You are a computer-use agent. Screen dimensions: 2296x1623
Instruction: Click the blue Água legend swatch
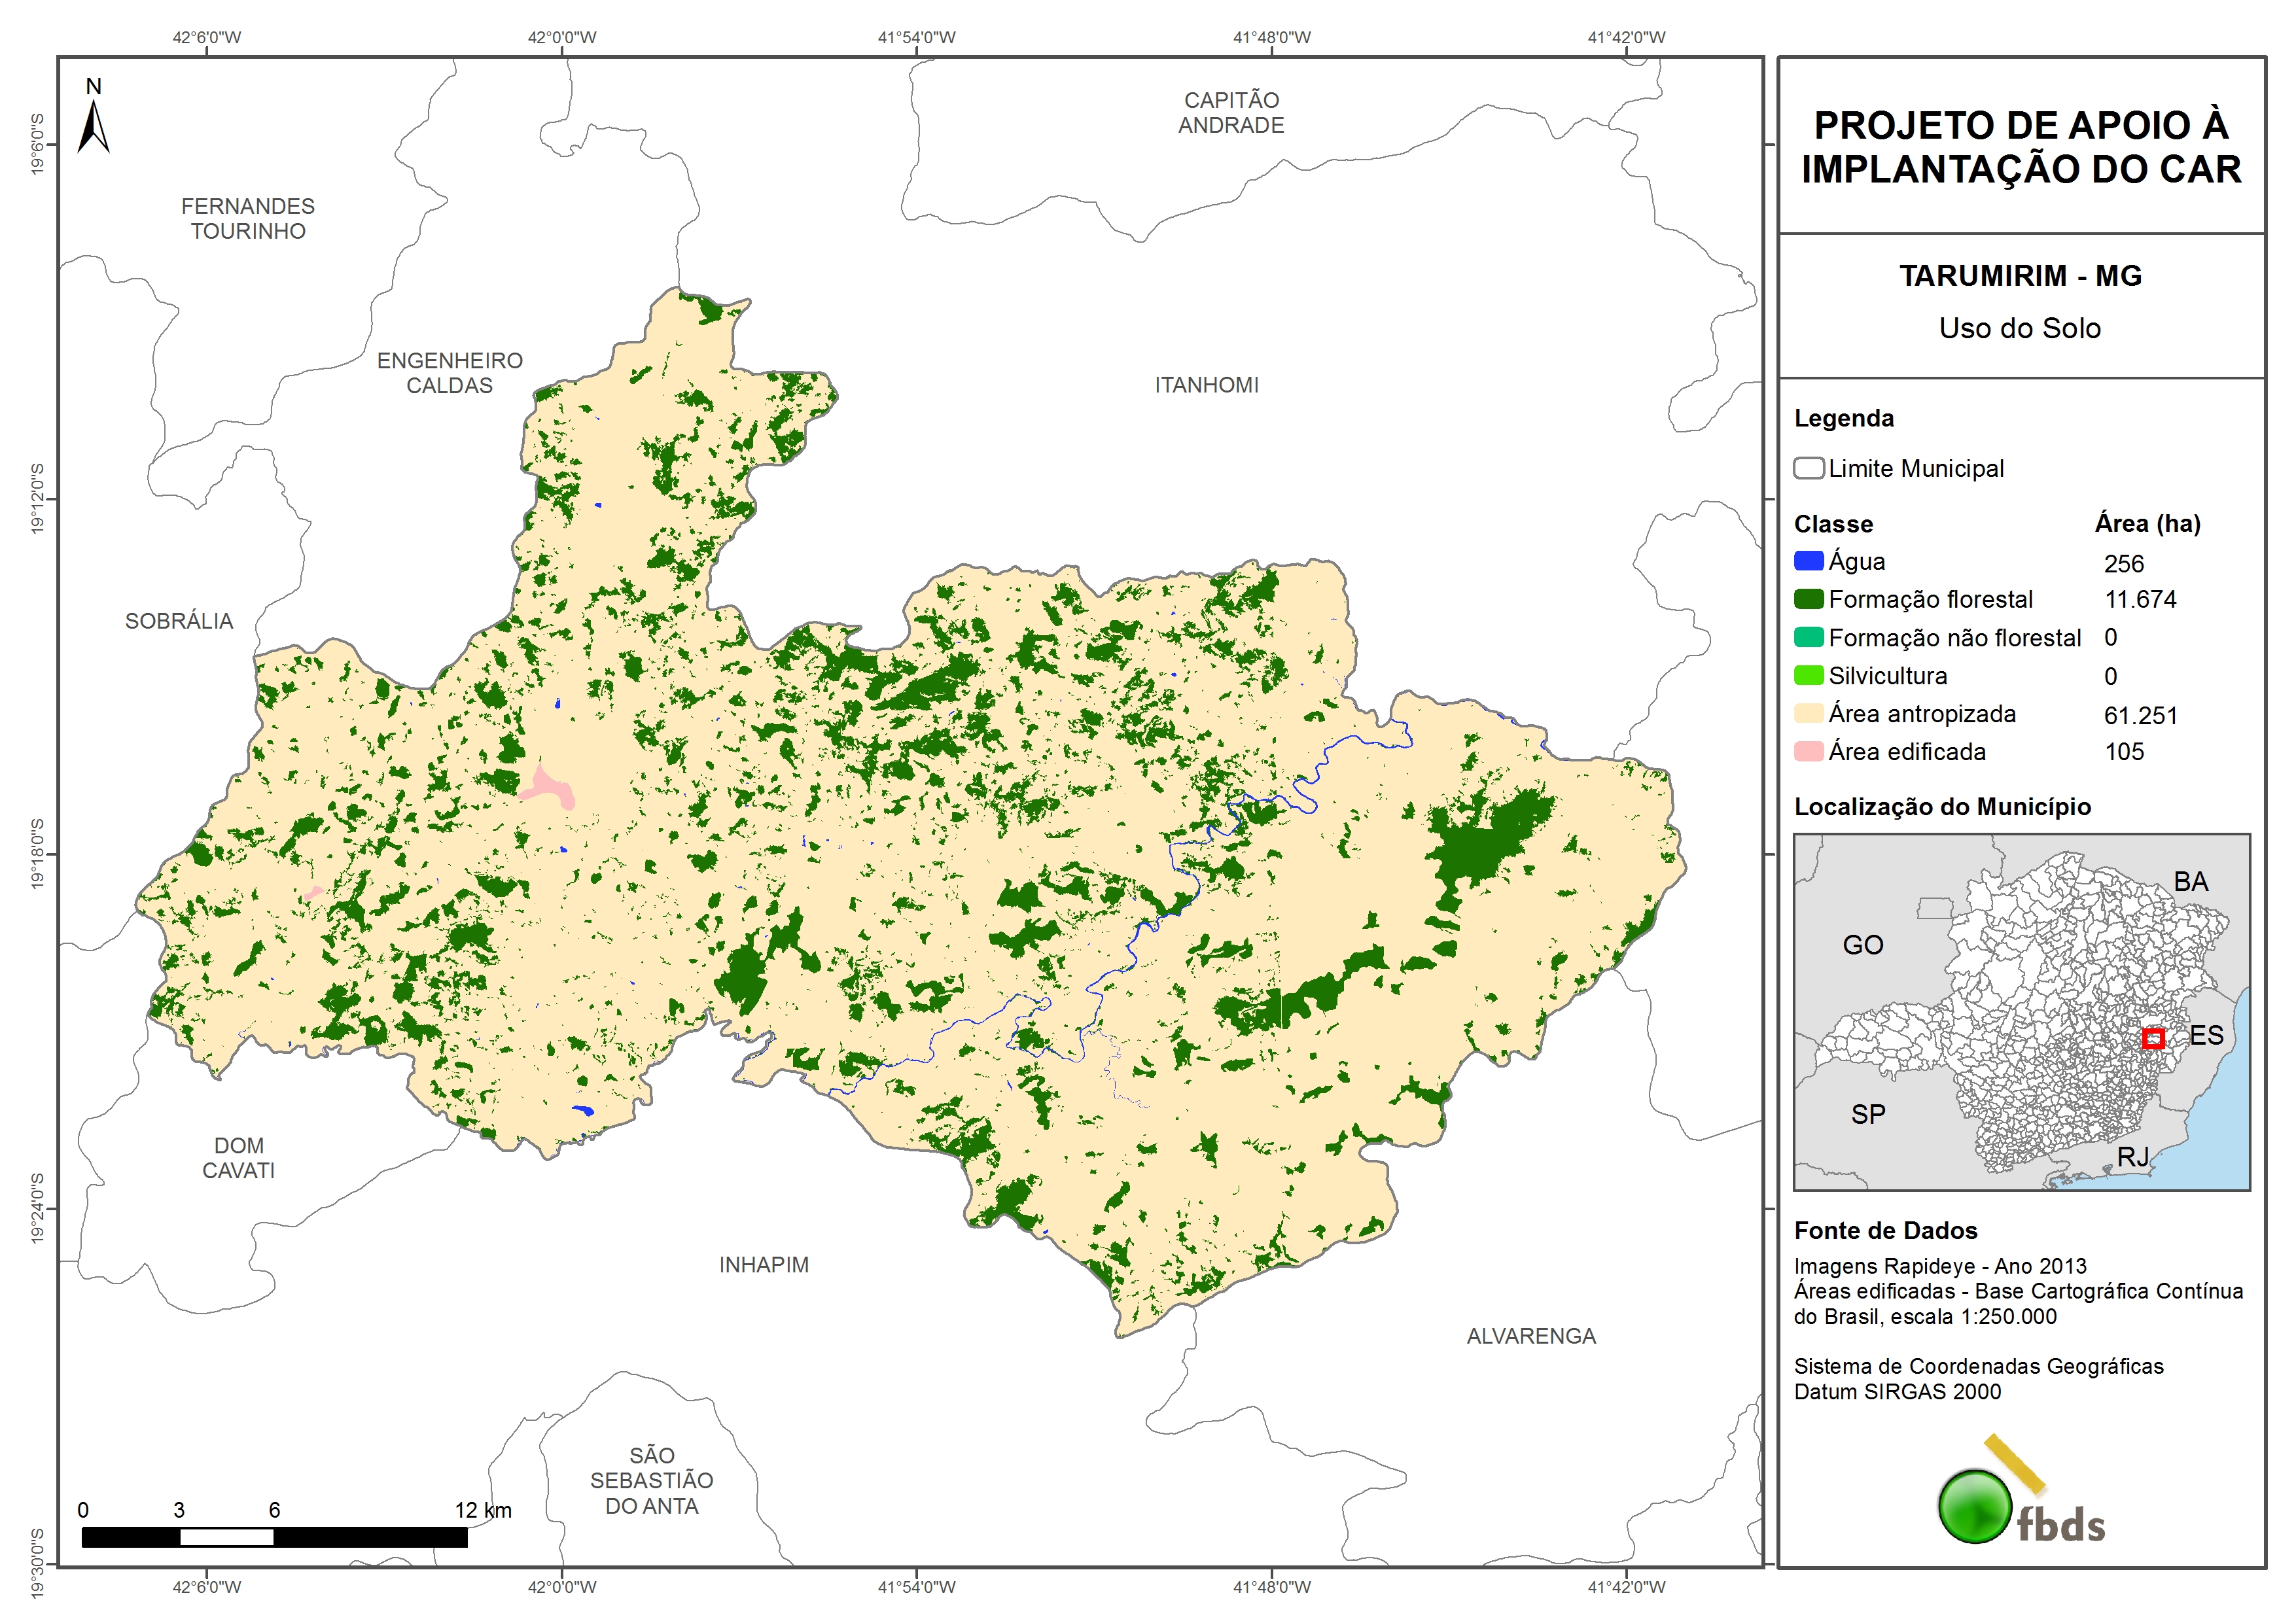pos(1808,561)
